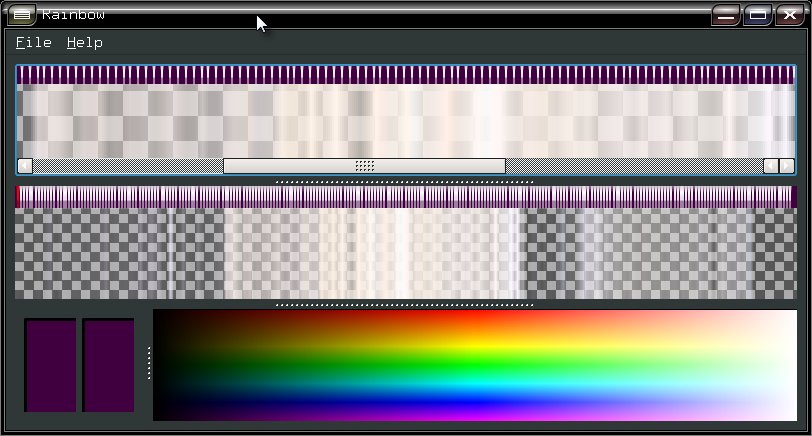Open the Help menu
The height and width of the screenshot is (436, 812).
point(85,43)
